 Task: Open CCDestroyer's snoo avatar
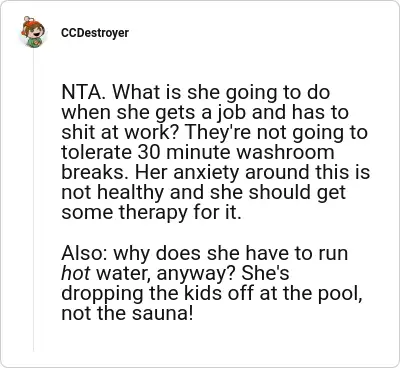pos(33,32)
